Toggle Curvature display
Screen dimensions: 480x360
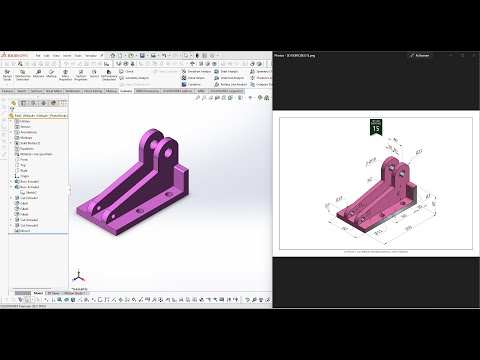pyautogui.click(x=192, y=84)
